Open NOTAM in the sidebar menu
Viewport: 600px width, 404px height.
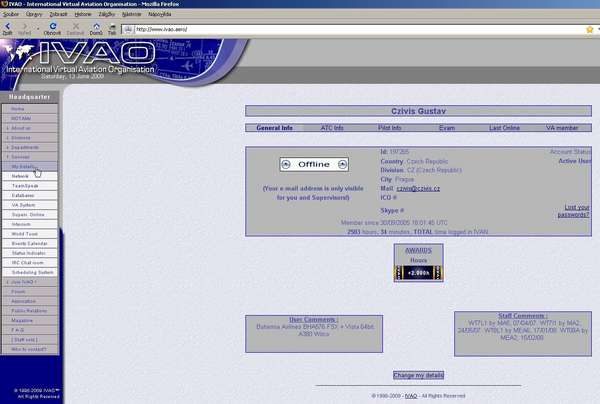tap(30, 118)
